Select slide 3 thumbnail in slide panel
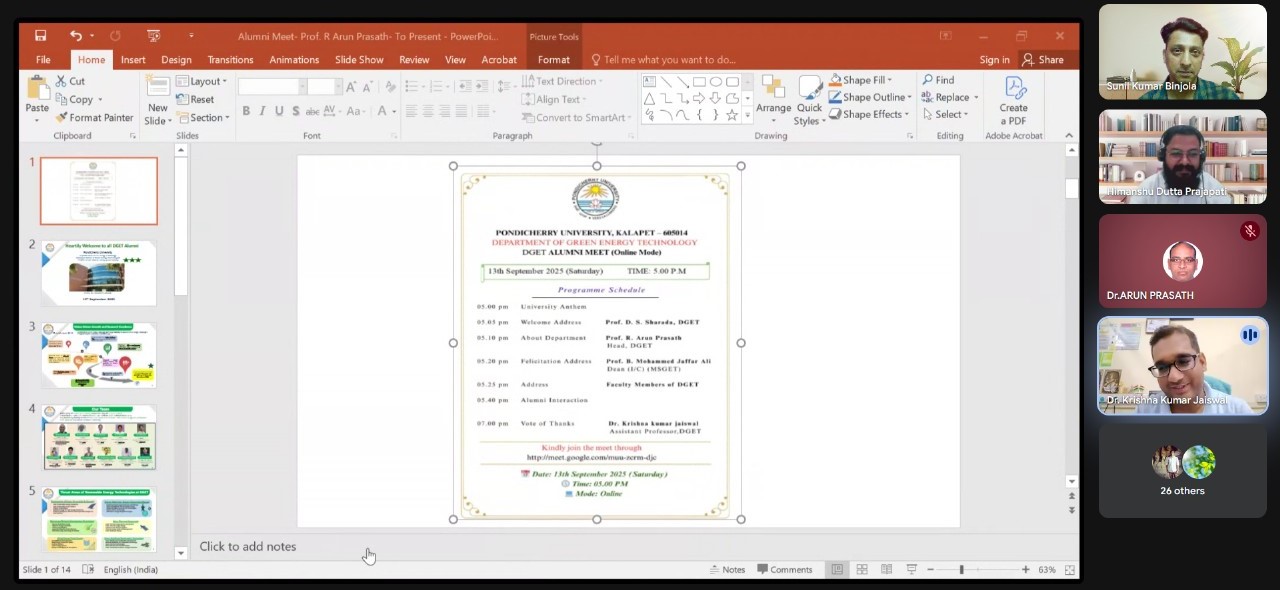Image resolution: width=1280 pixels, height=590 pixels. click(99, 356)
